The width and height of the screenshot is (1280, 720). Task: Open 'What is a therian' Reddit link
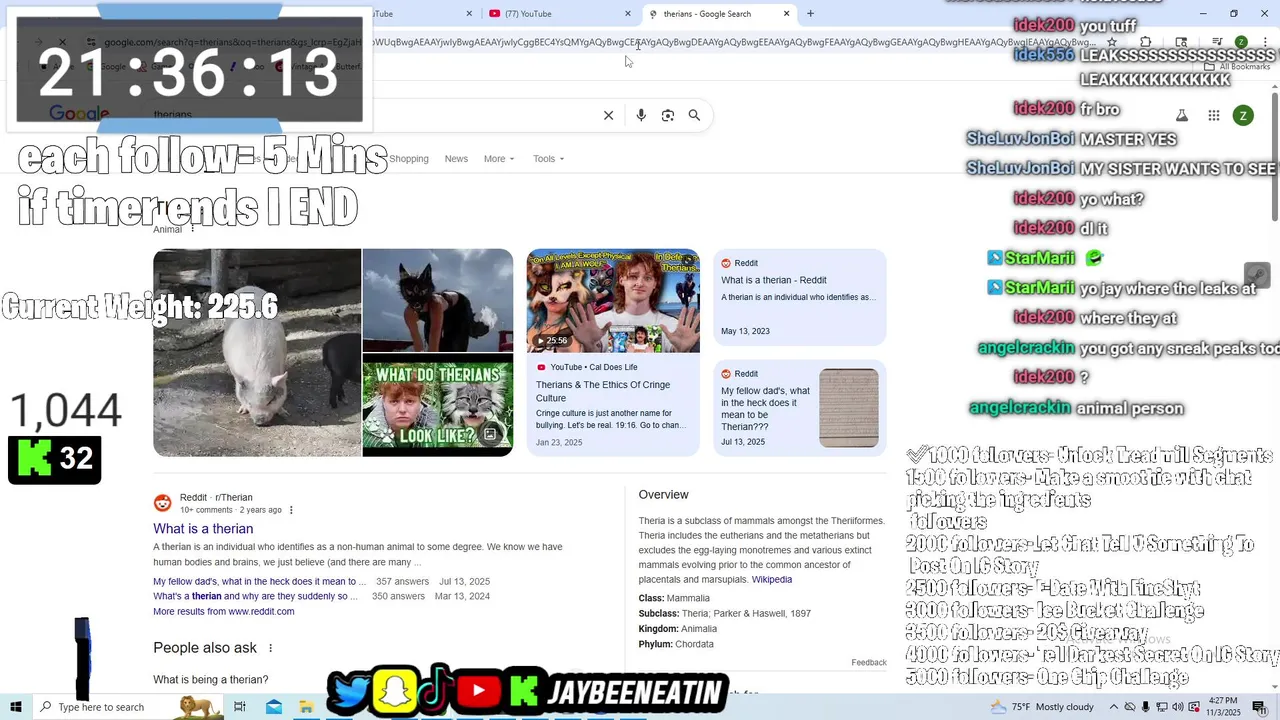tap(203, 529)
